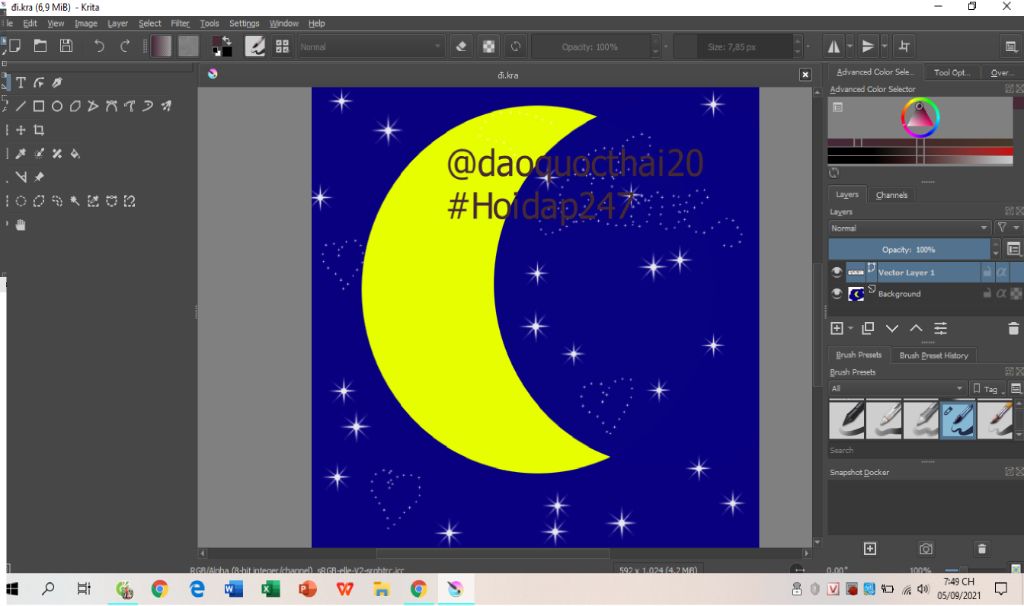Open the layer blending mode Normal dropdown
This screenshot has height=606, width=1024.
click(909, 228)
